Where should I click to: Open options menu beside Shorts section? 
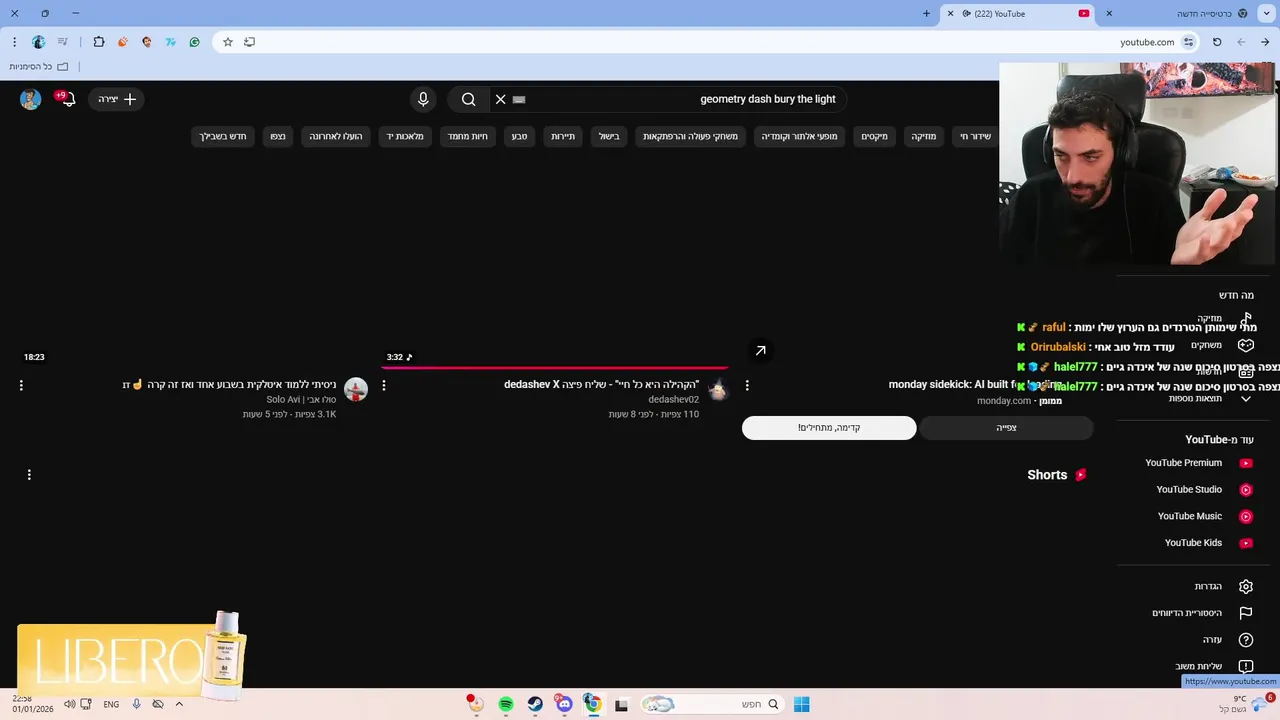pyautogui.click(x=29, y=475)
